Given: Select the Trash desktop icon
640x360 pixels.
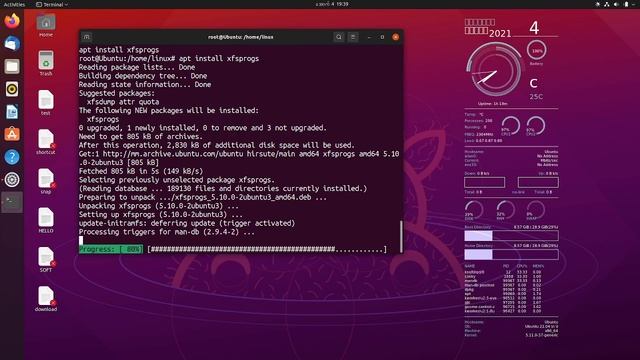Looking at the screenshot, I should 46,63.
